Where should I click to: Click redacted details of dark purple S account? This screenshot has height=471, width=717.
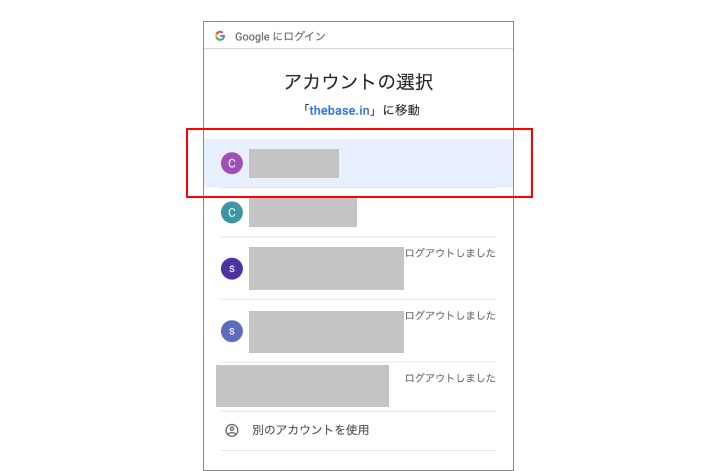pyautogui.click(x=326, y=268)
